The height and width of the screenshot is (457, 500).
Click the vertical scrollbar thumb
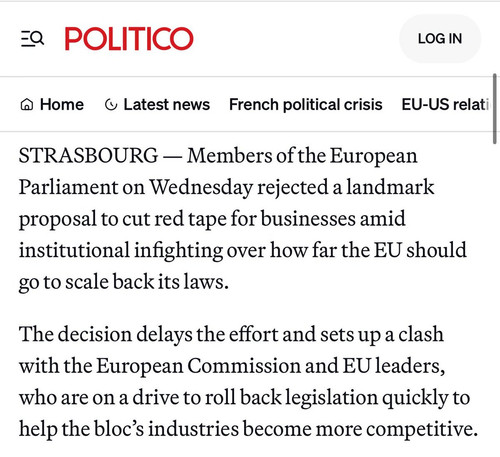495,109
